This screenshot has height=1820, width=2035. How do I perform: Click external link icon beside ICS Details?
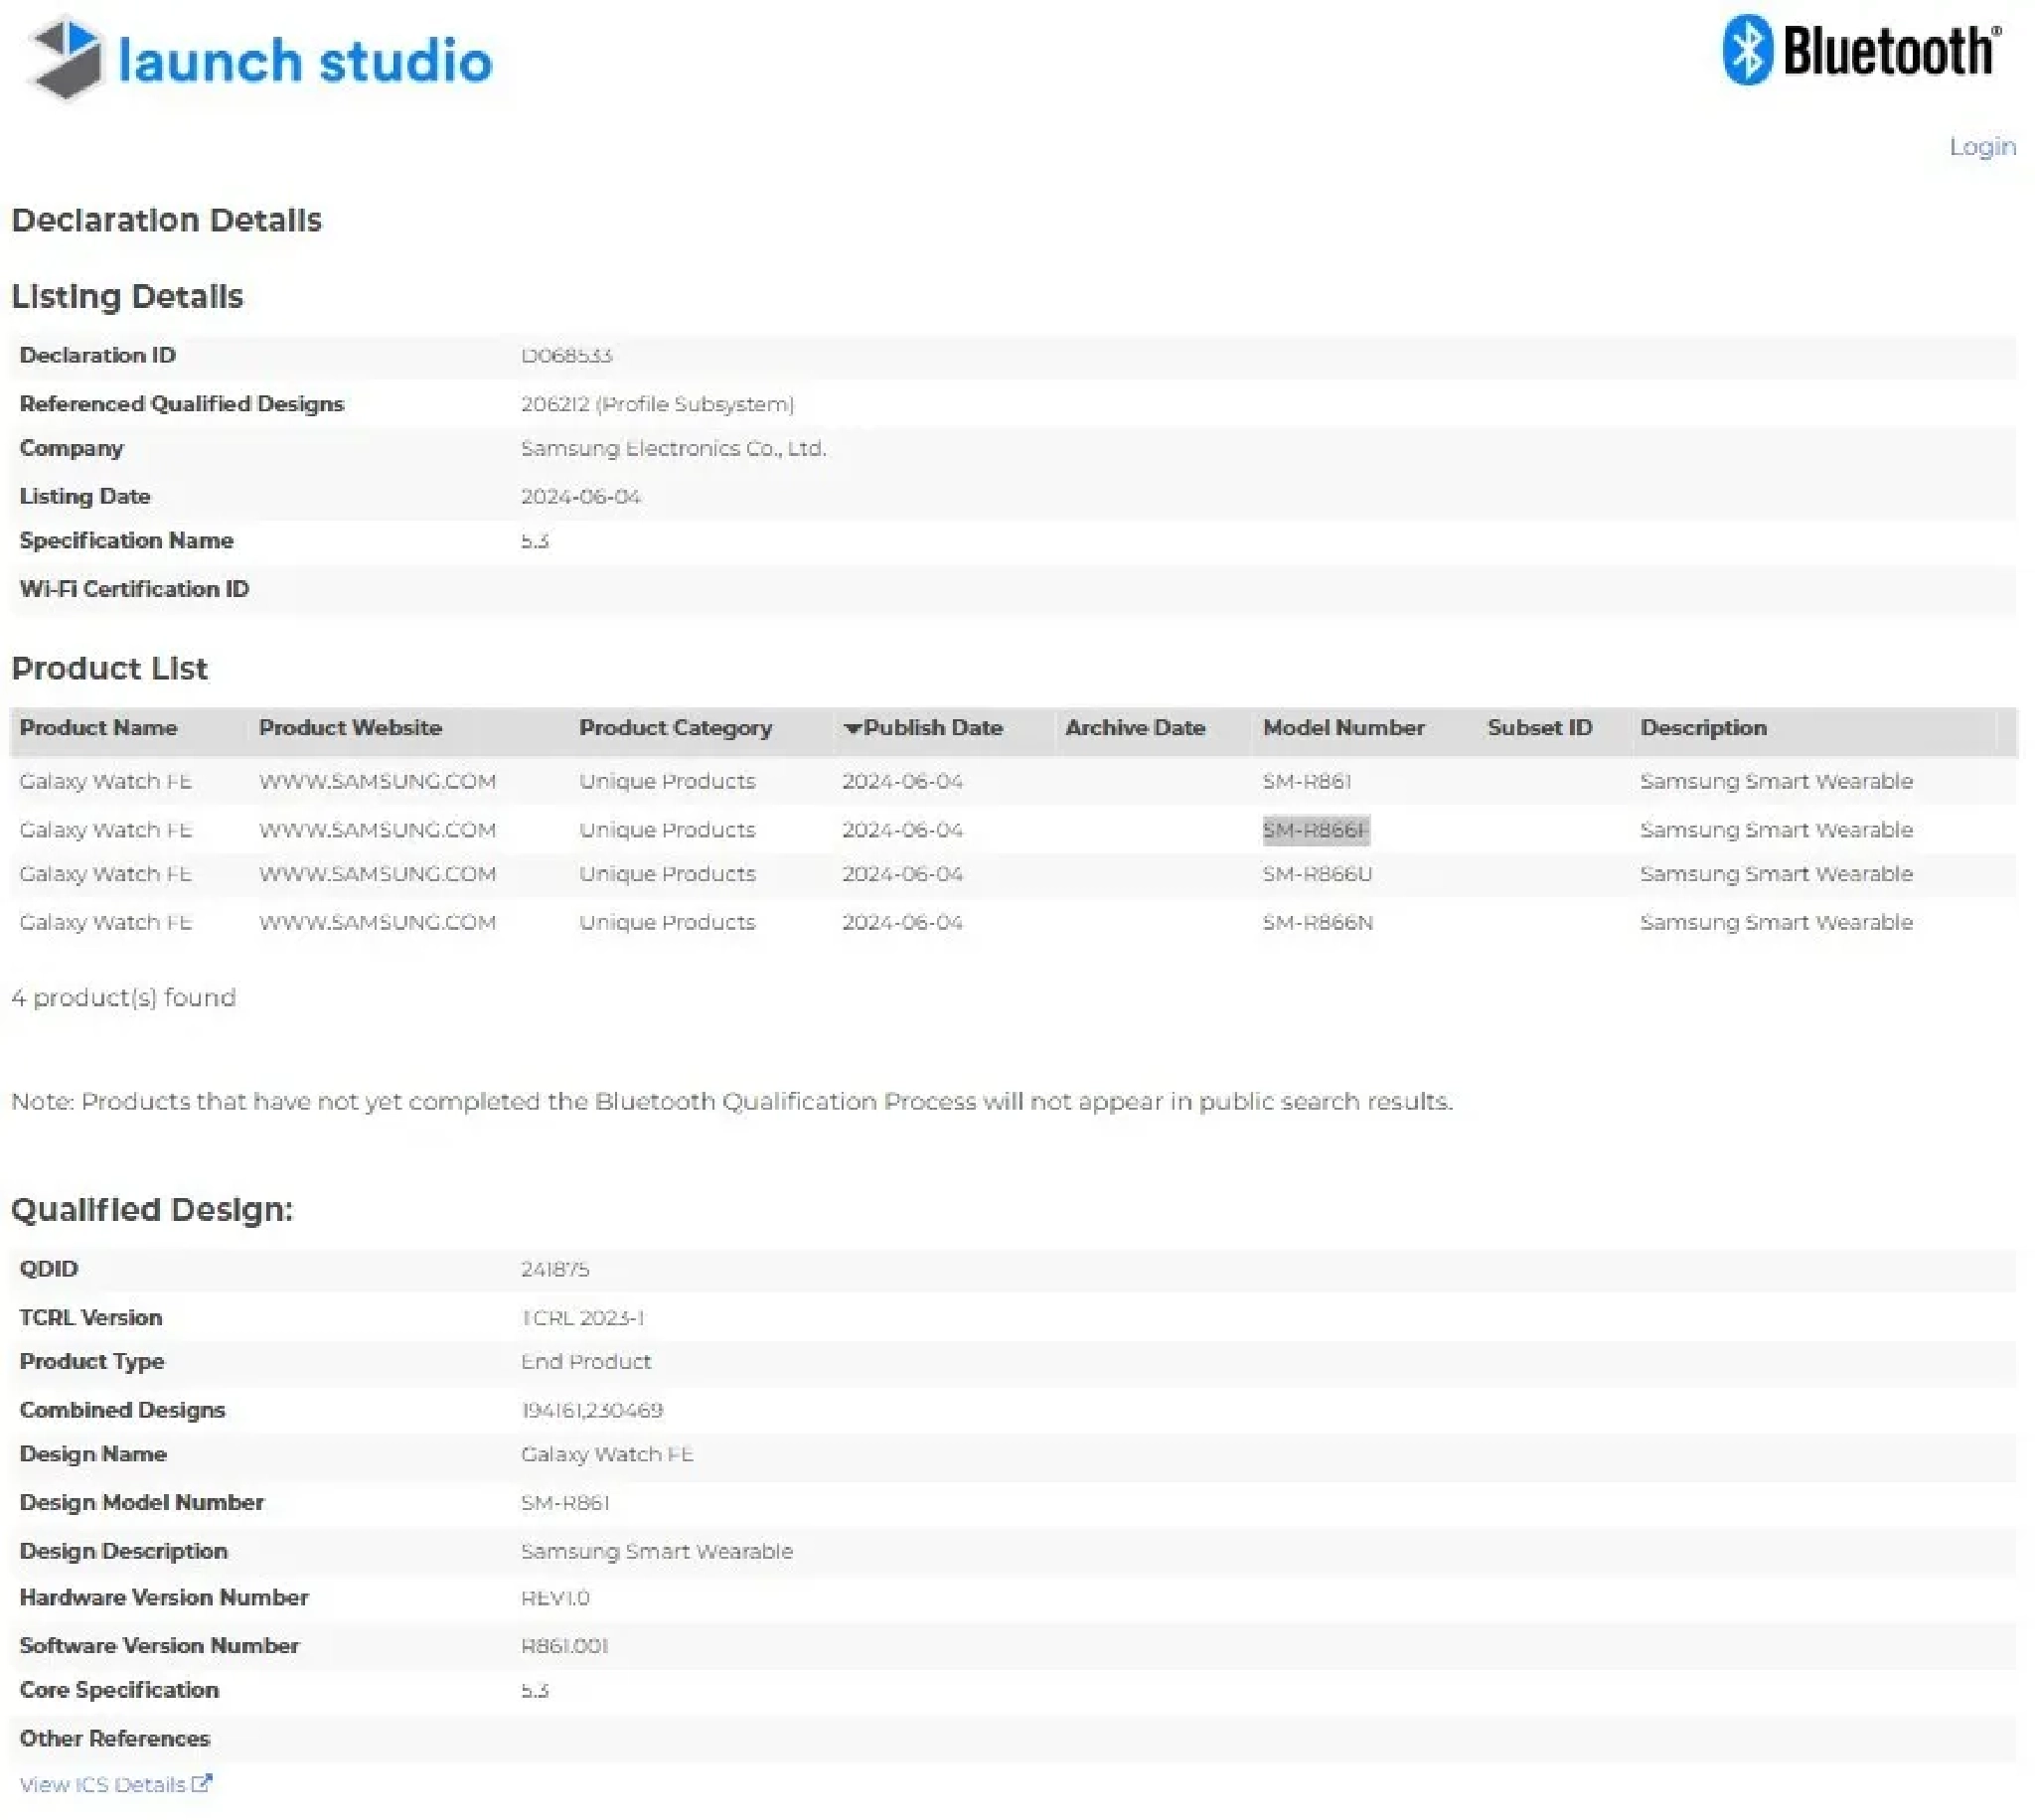tap(201, 1783)
